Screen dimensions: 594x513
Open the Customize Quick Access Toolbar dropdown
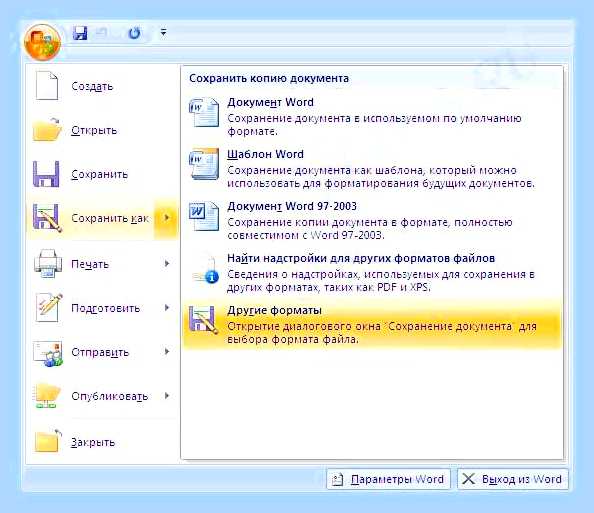point(163,33)
